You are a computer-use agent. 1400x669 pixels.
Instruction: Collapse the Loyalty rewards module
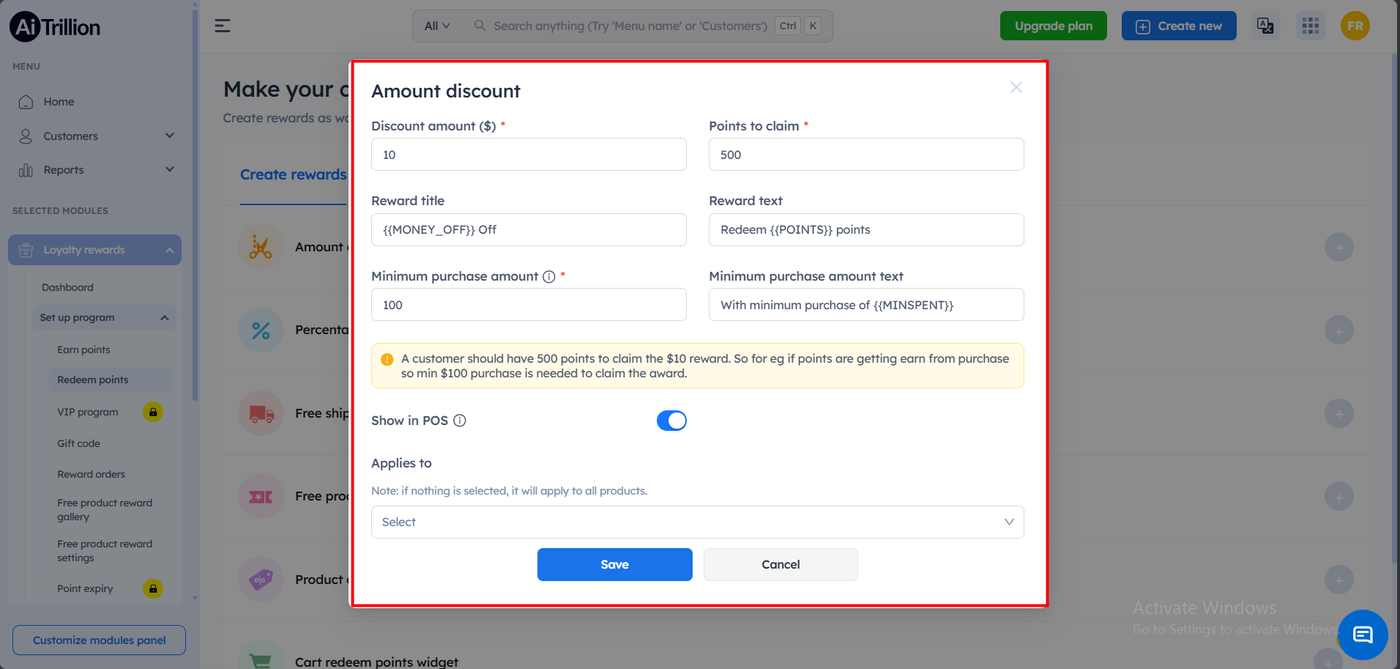point(95,250)
